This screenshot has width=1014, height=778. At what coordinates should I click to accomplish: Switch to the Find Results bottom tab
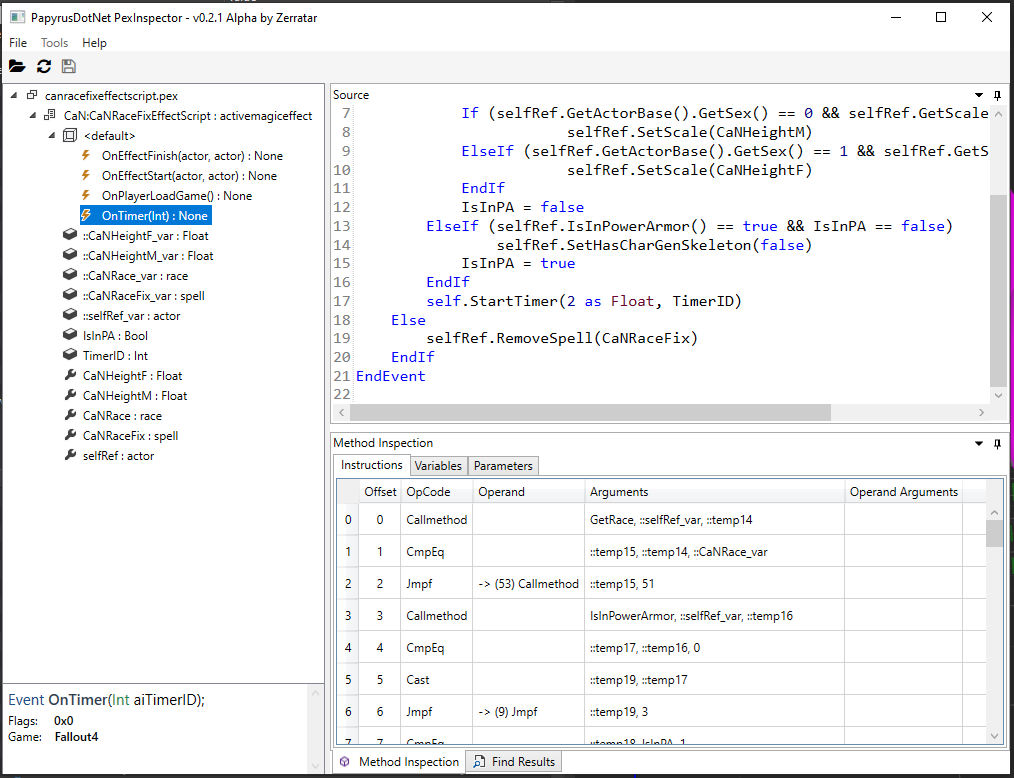pyautogui.click(x=515, y=762)
